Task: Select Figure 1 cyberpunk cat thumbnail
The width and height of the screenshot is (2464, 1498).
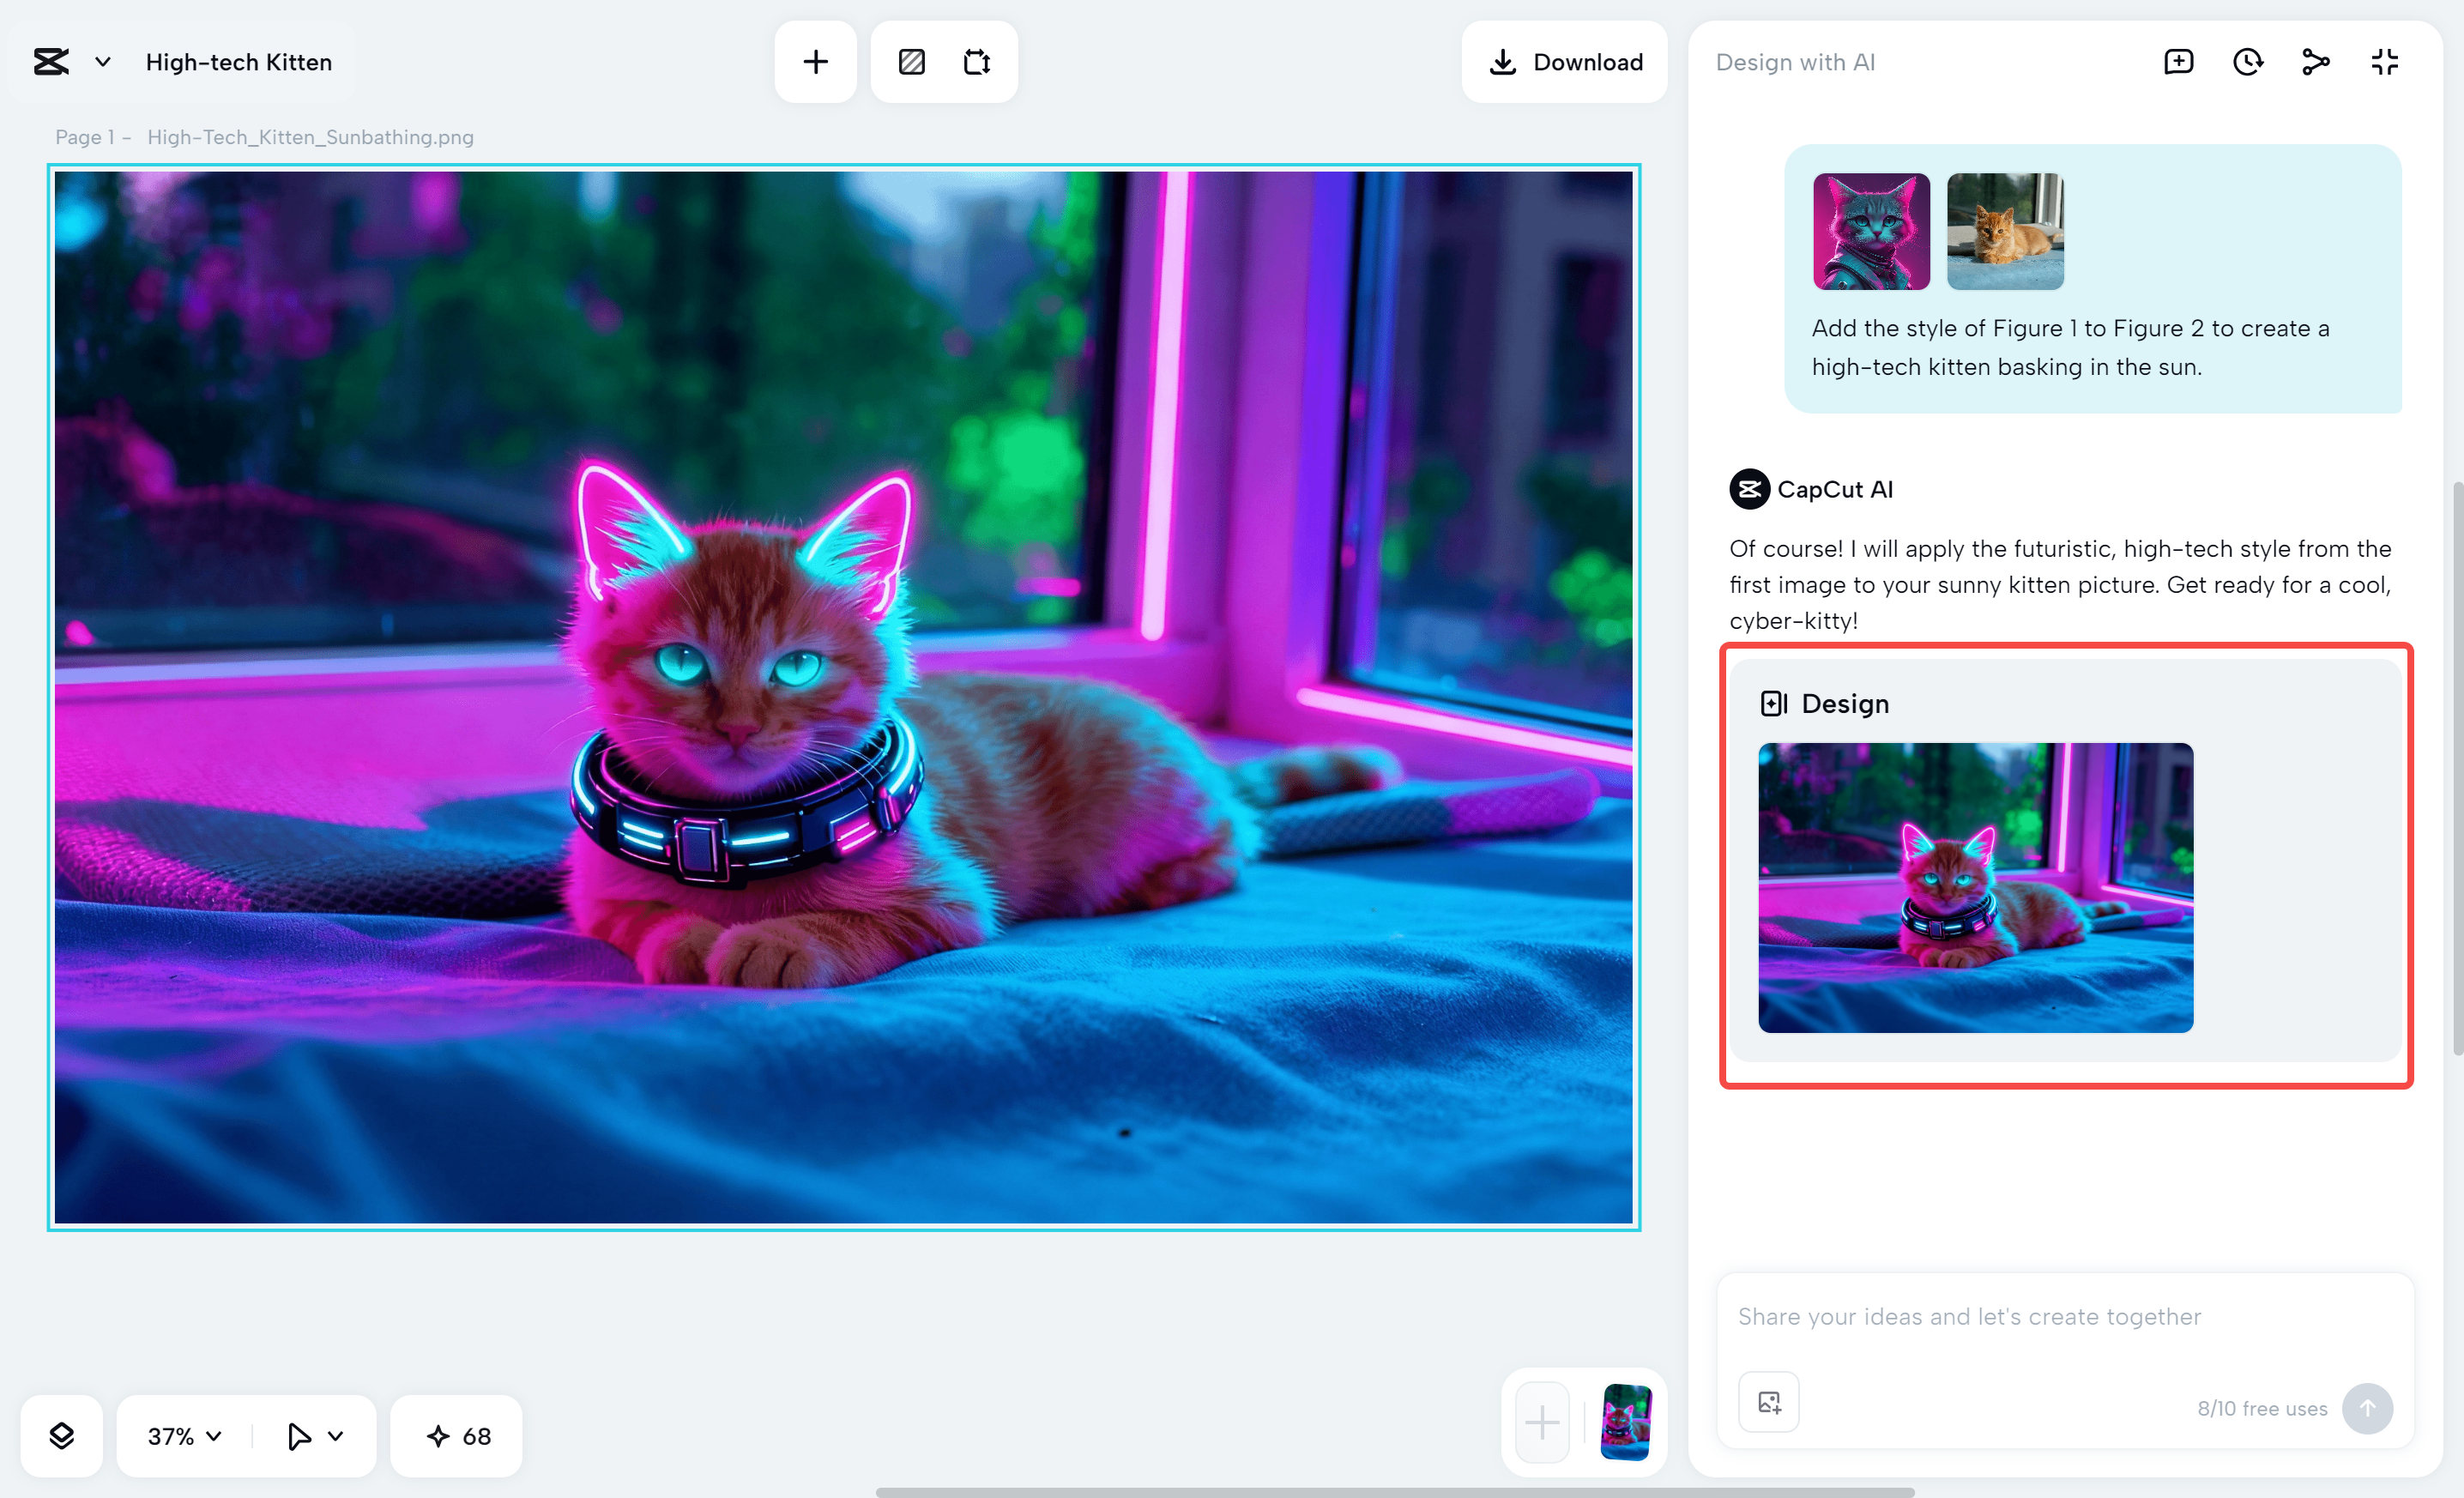Action: pos(1870,231)
